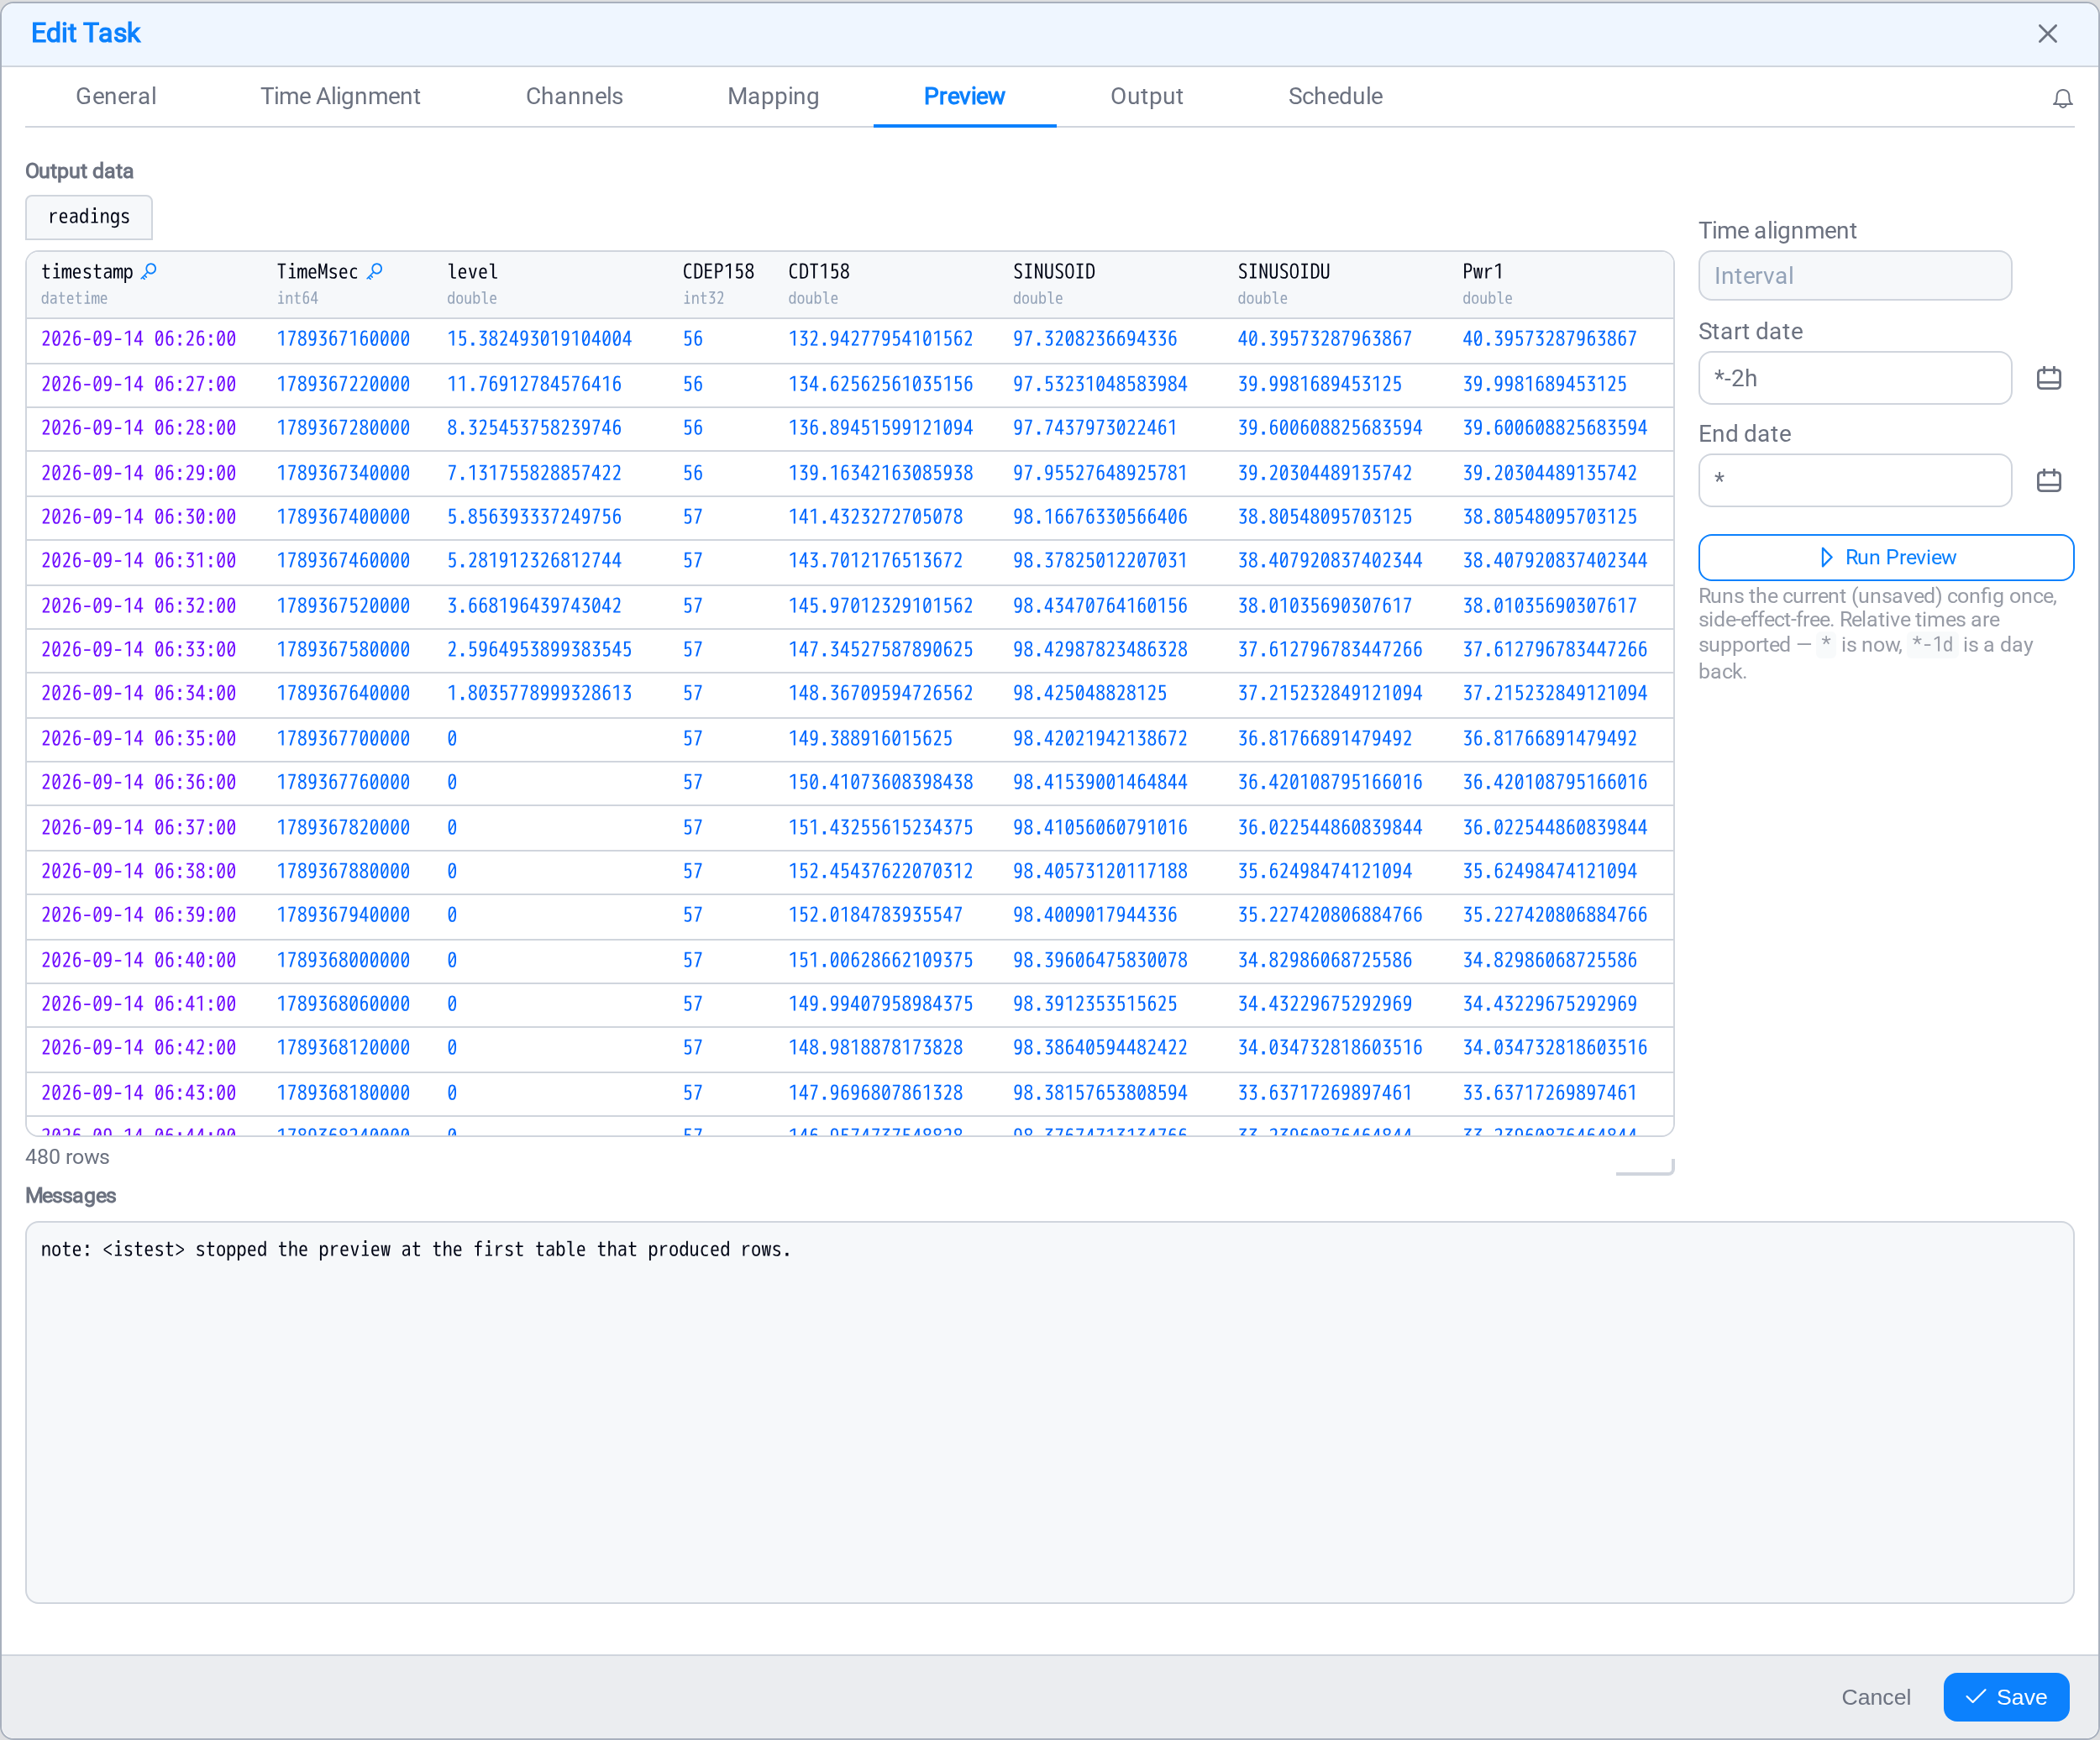Image resolution: width=2100 pixels, height=1740 pixels.
Task: Click the CDT158 column header
Action: click(818, 271)
